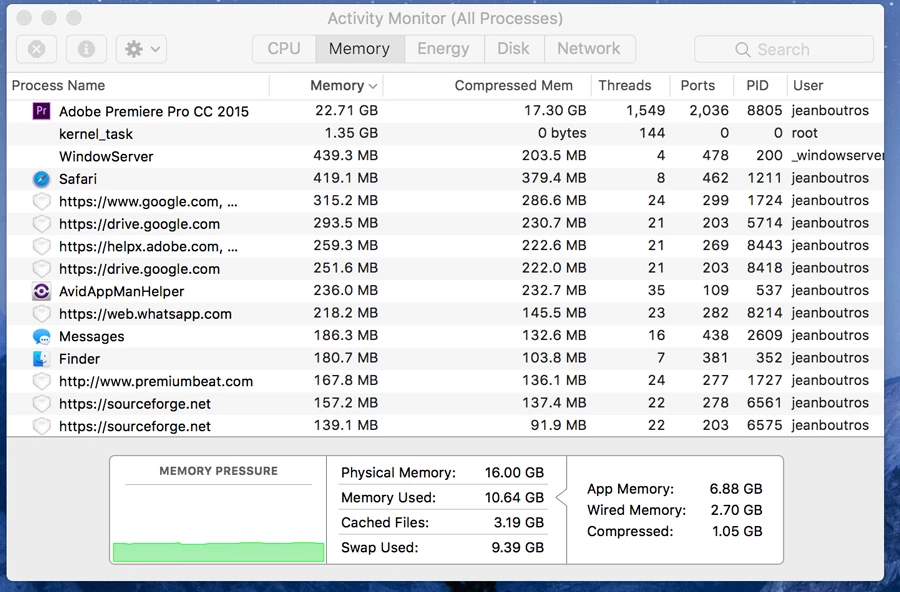This screenshot has width=900, height=592.
Task: Click the Physical Memory 16.00 GB entry
Action: (x=442, y=473)
